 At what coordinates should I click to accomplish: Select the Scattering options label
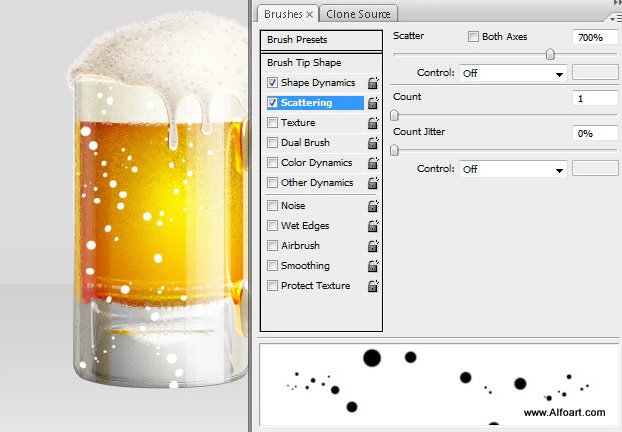[307, 103]
